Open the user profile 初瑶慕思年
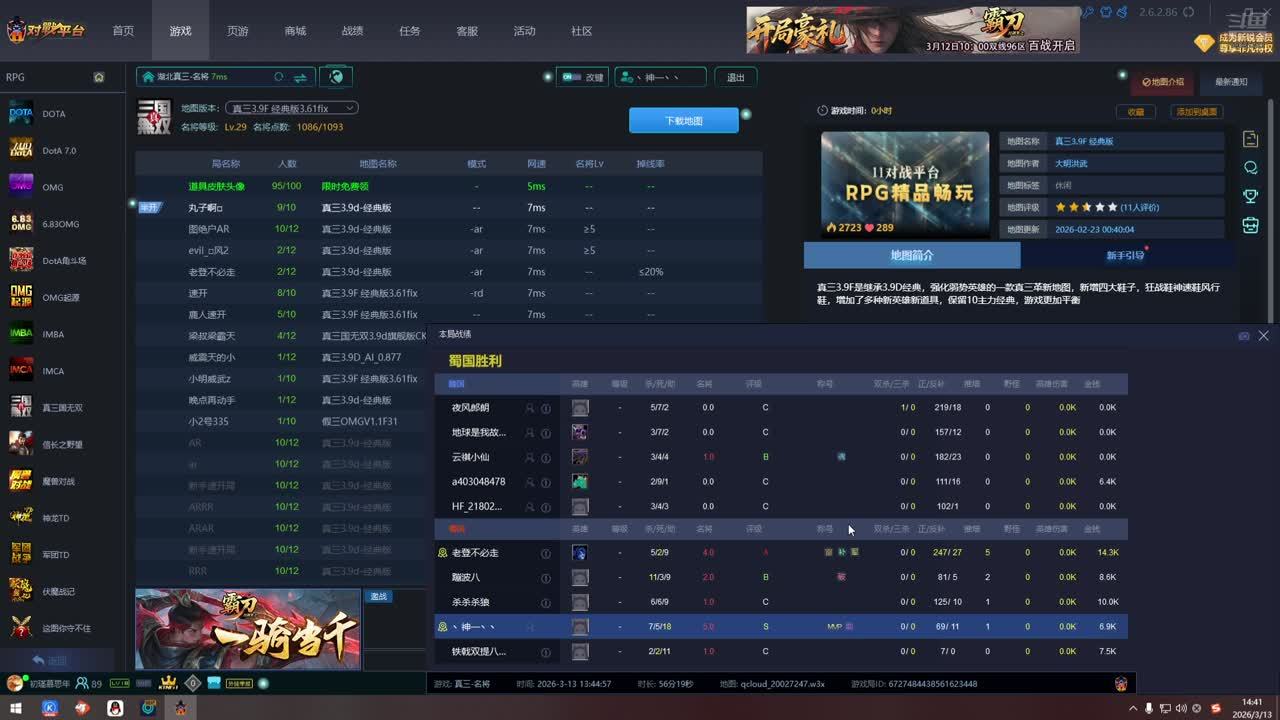This screenshot has height=720, width=1280. [x=38, y=683]
